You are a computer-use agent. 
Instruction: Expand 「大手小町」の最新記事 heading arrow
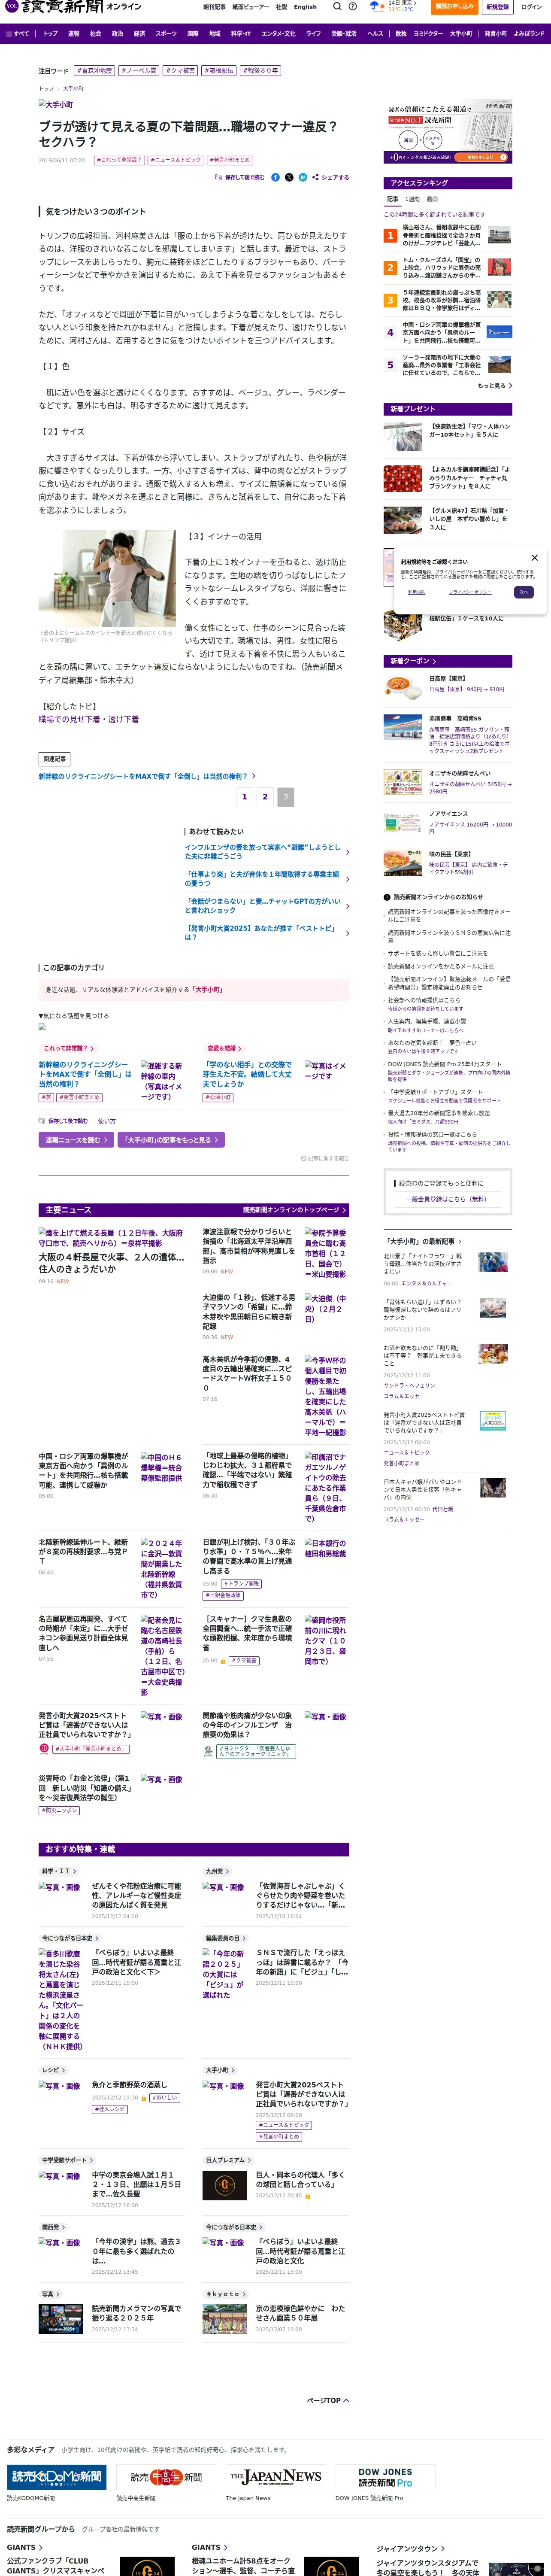click(460, 1241)
